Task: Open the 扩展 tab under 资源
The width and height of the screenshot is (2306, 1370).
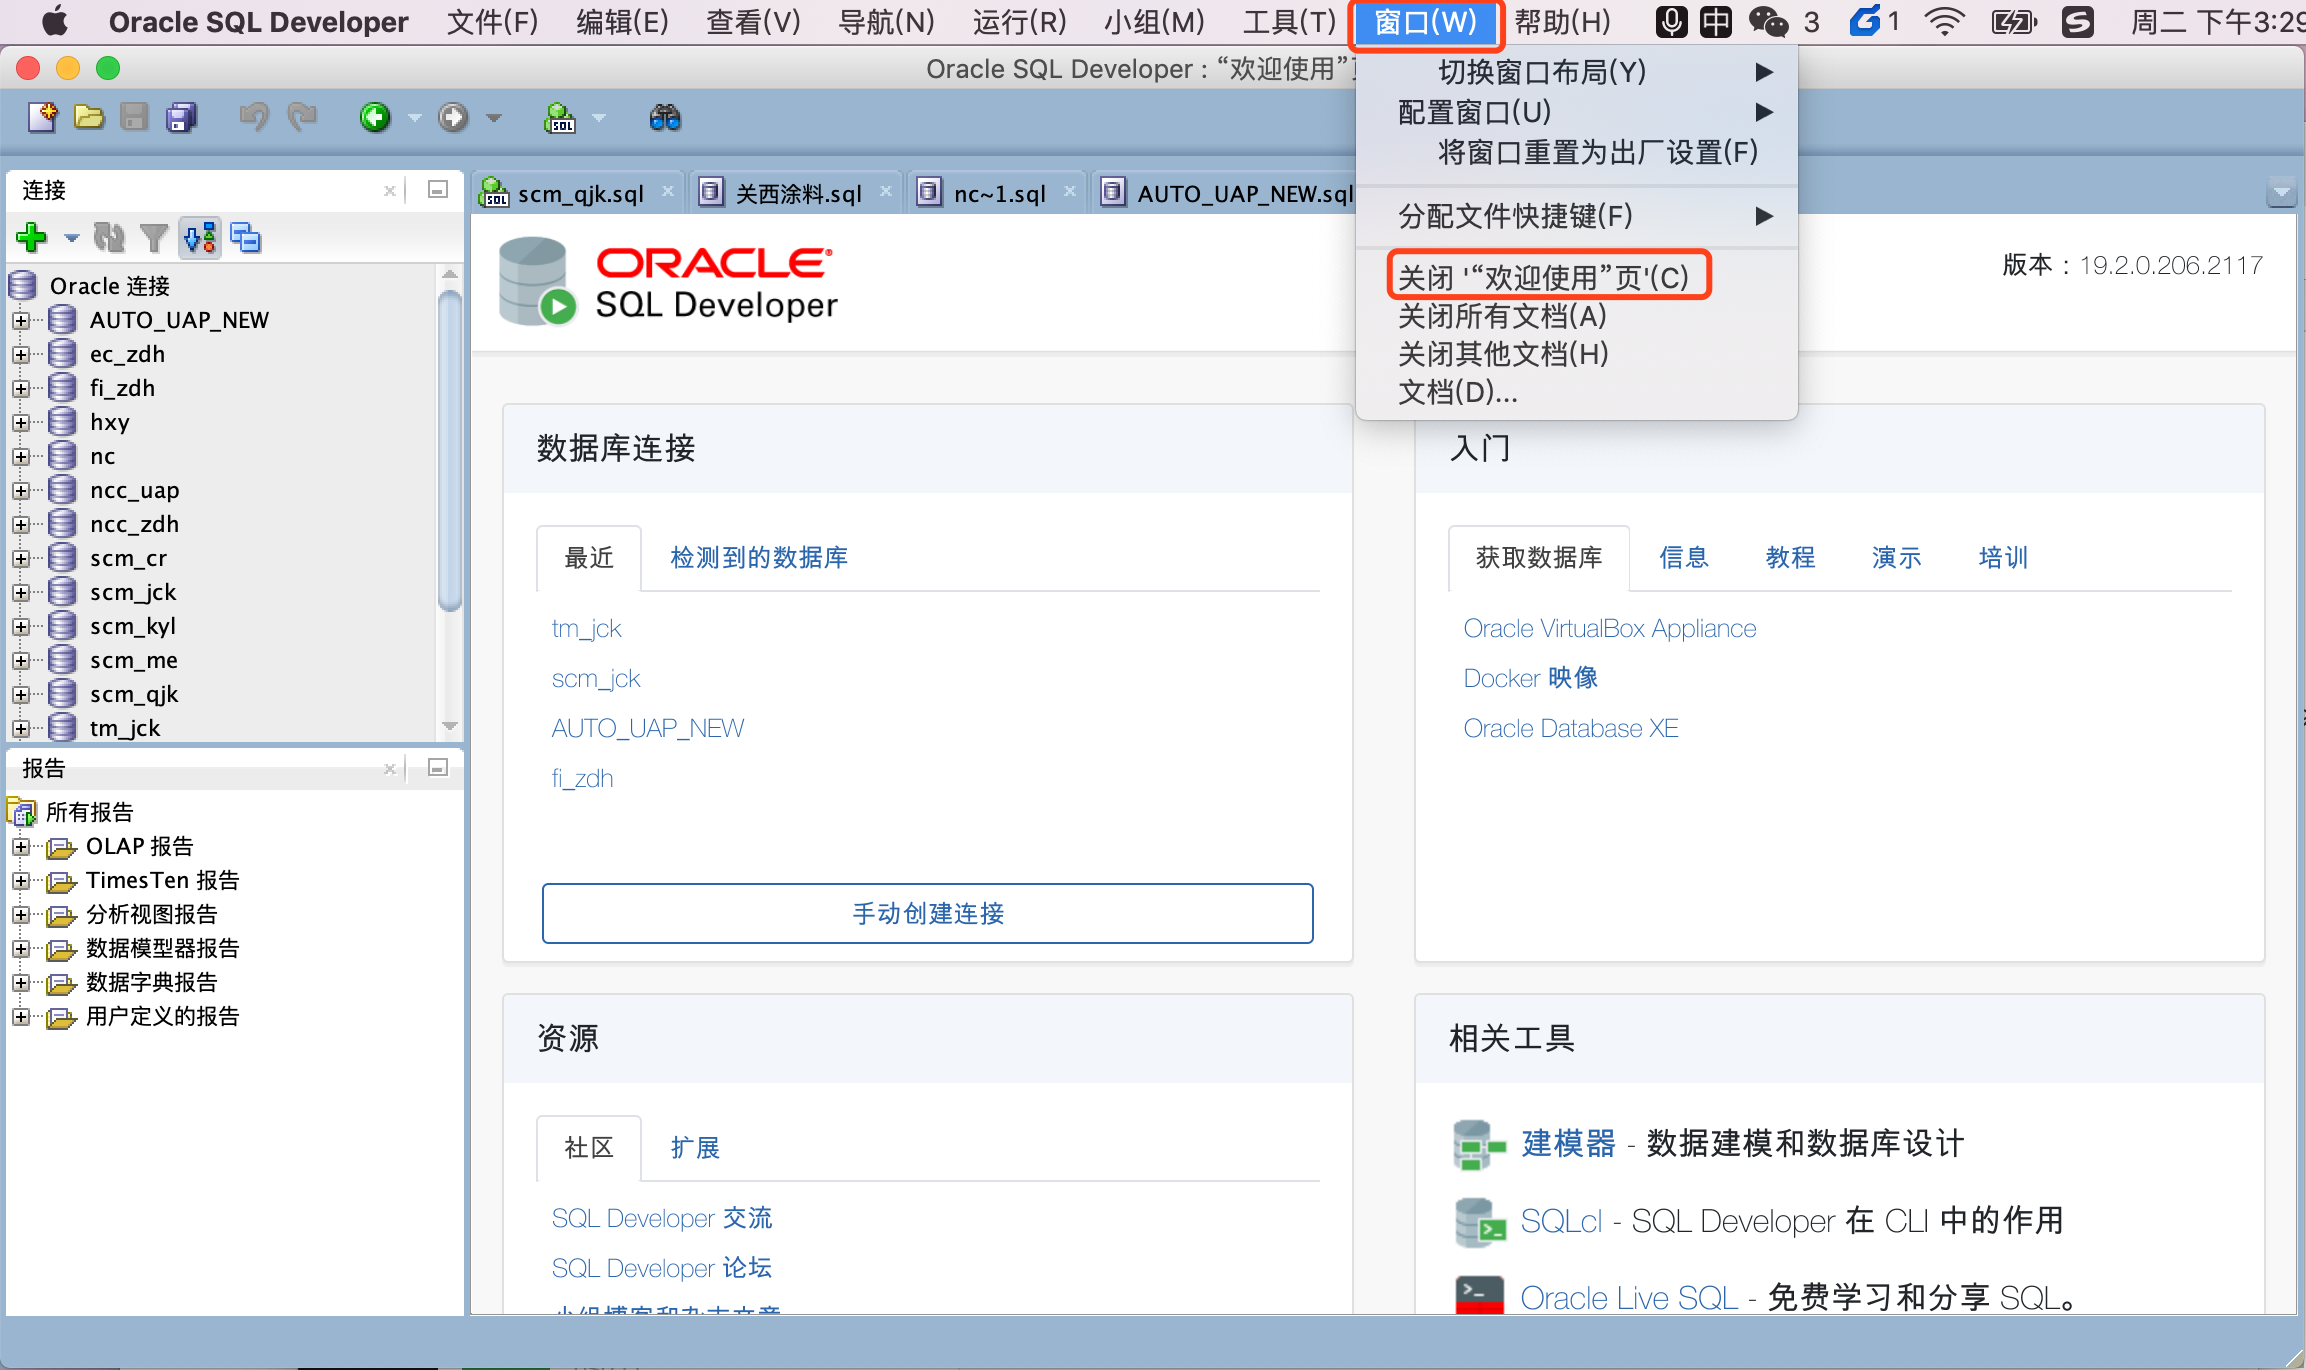Action: 695,1148
